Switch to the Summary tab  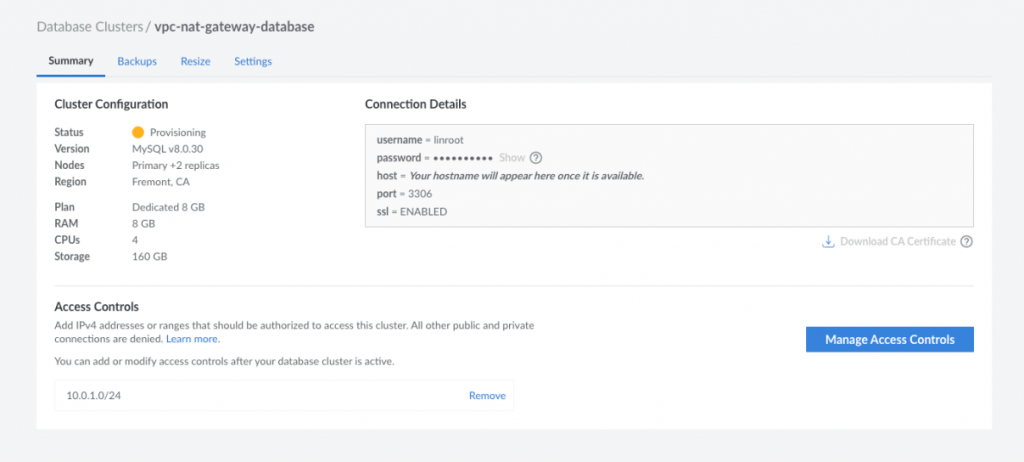[71, 61]
